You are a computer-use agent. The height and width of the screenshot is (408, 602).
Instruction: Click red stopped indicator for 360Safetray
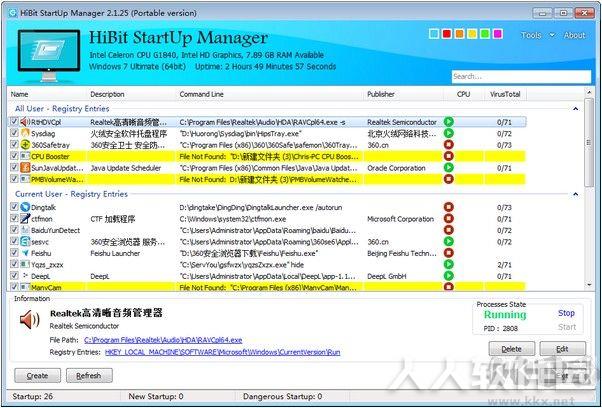448,145
